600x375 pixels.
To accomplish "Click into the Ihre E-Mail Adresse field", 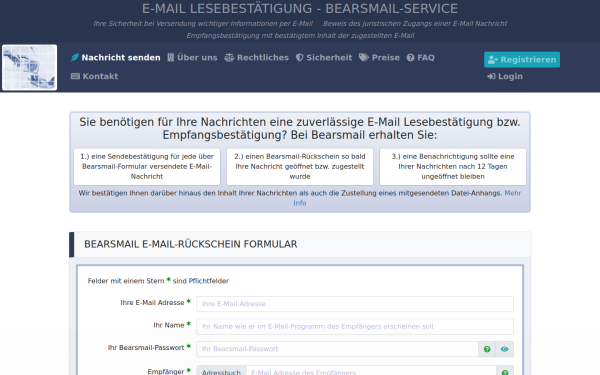I will coord(355,304).
